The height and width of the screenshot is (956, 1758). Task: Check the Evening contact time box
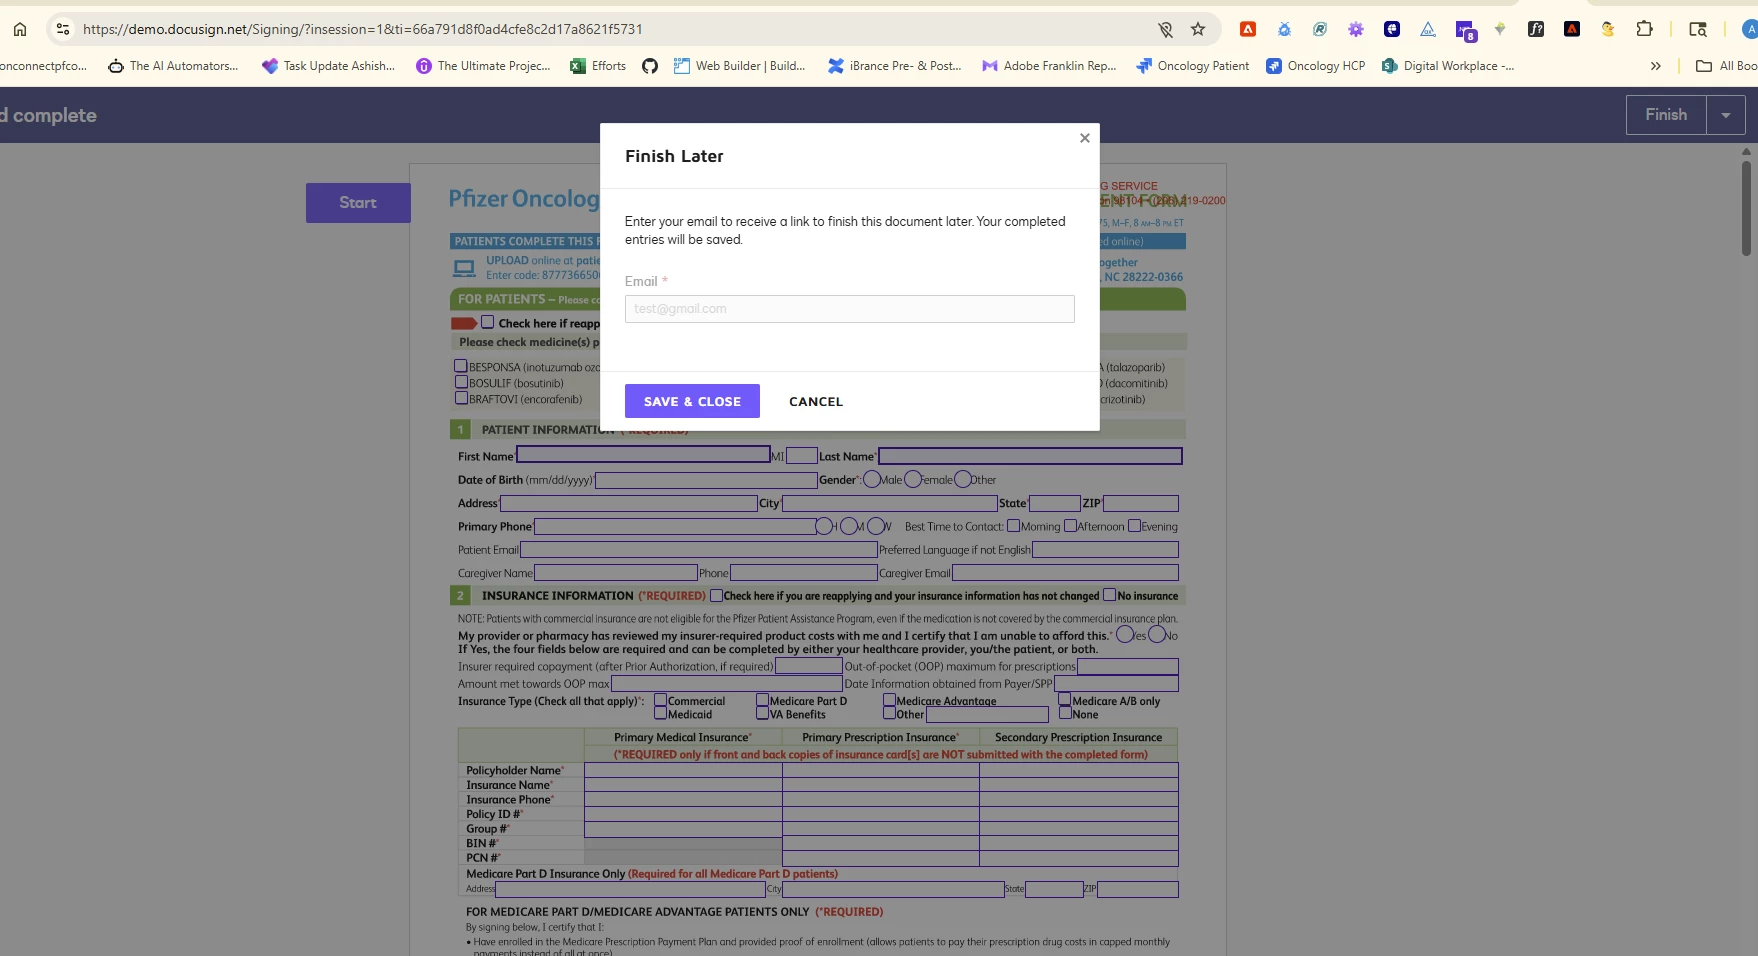coord(1135,526)
